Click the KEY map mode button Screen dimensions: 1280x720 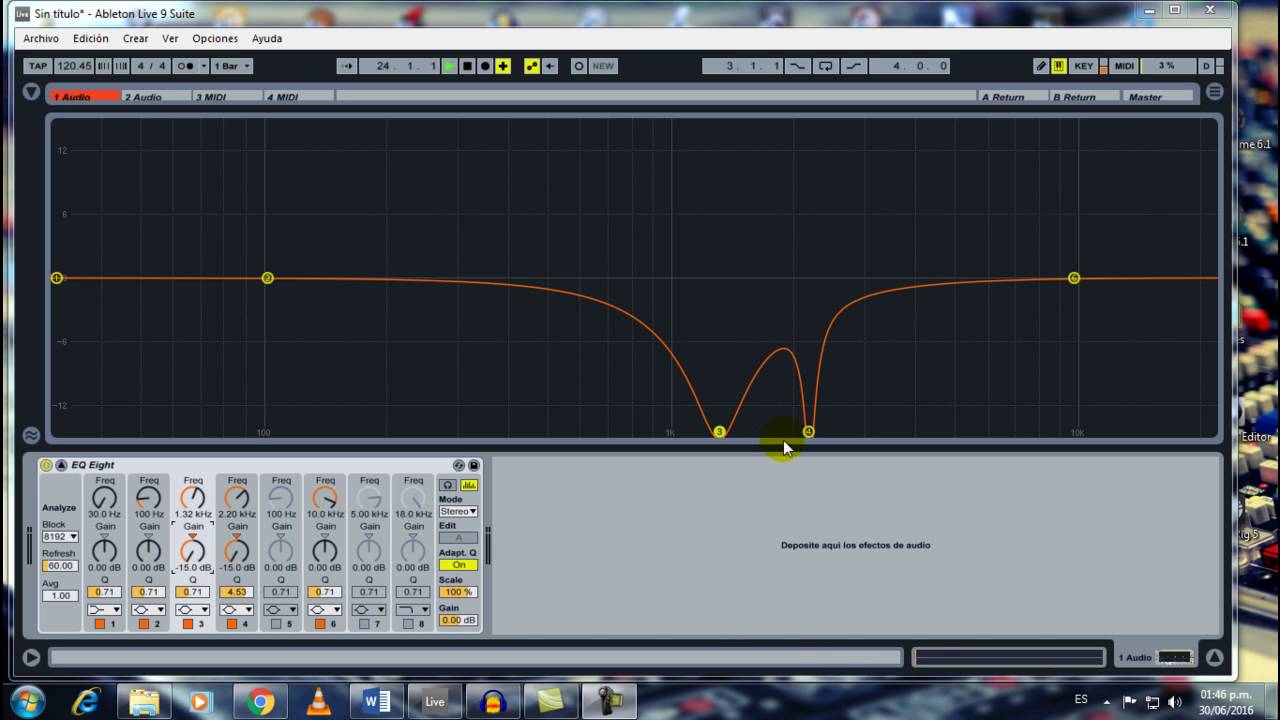coord(1083,66)
